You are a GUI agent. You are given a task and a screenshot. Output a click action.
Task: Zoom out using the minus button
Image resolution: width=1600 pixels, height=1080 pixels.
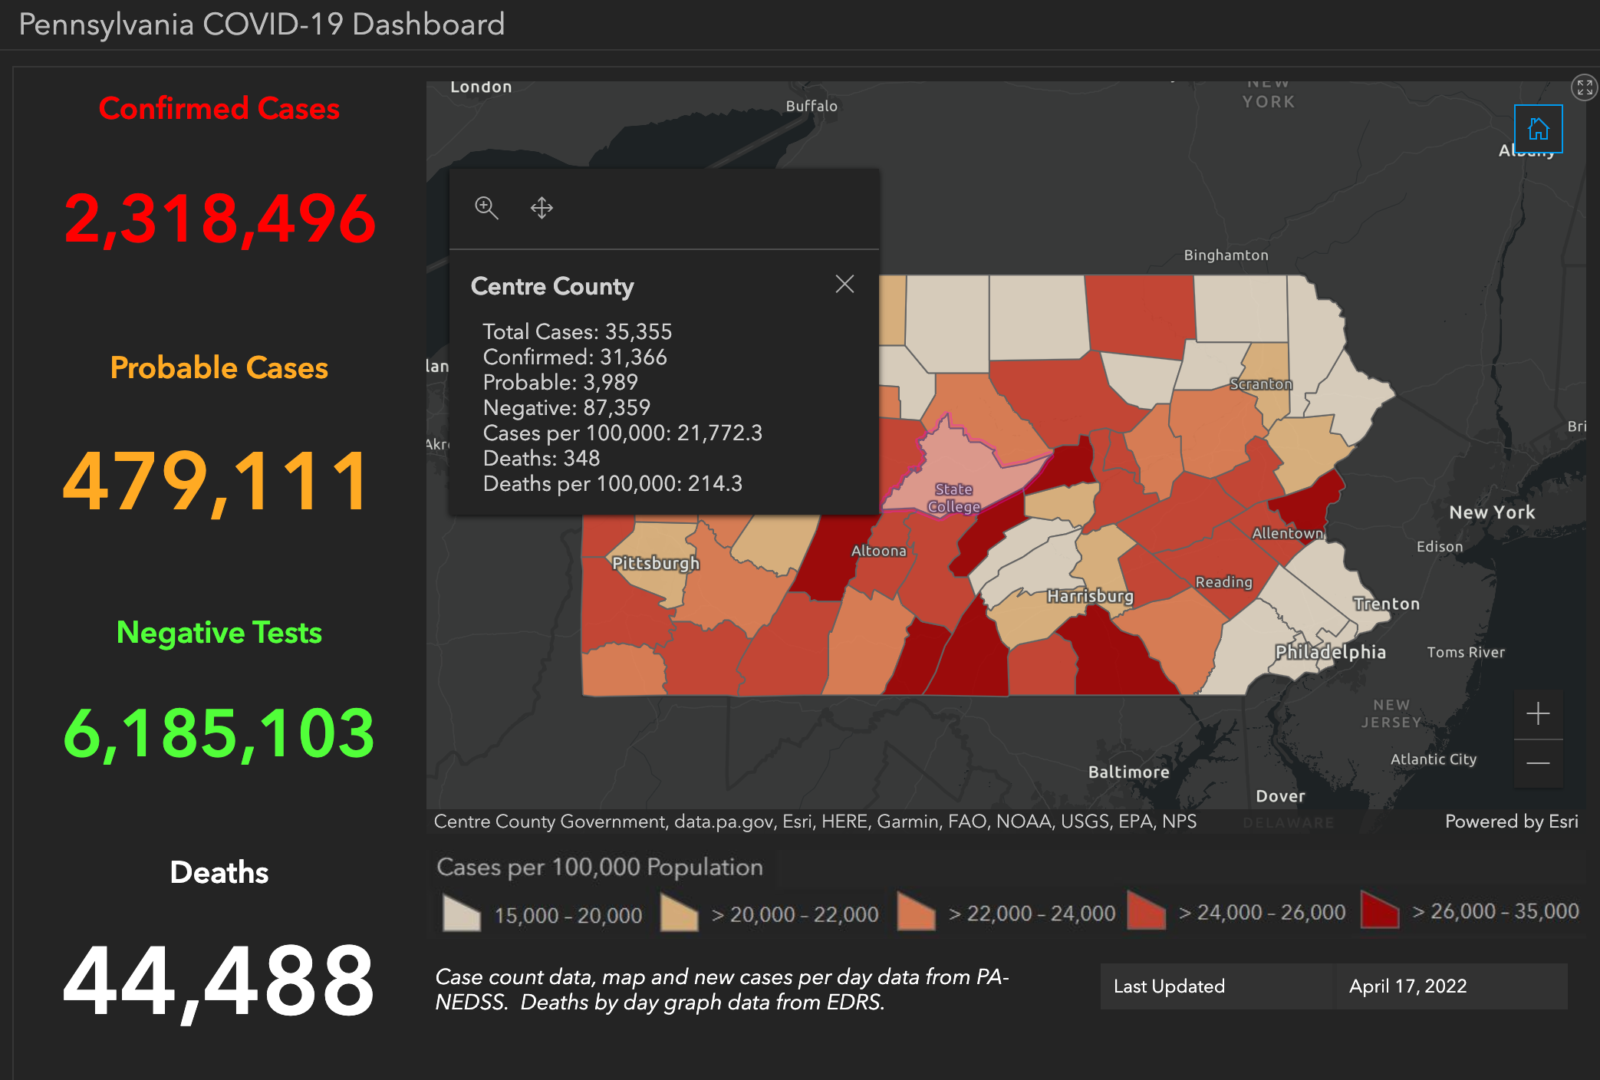(1538, 762)
